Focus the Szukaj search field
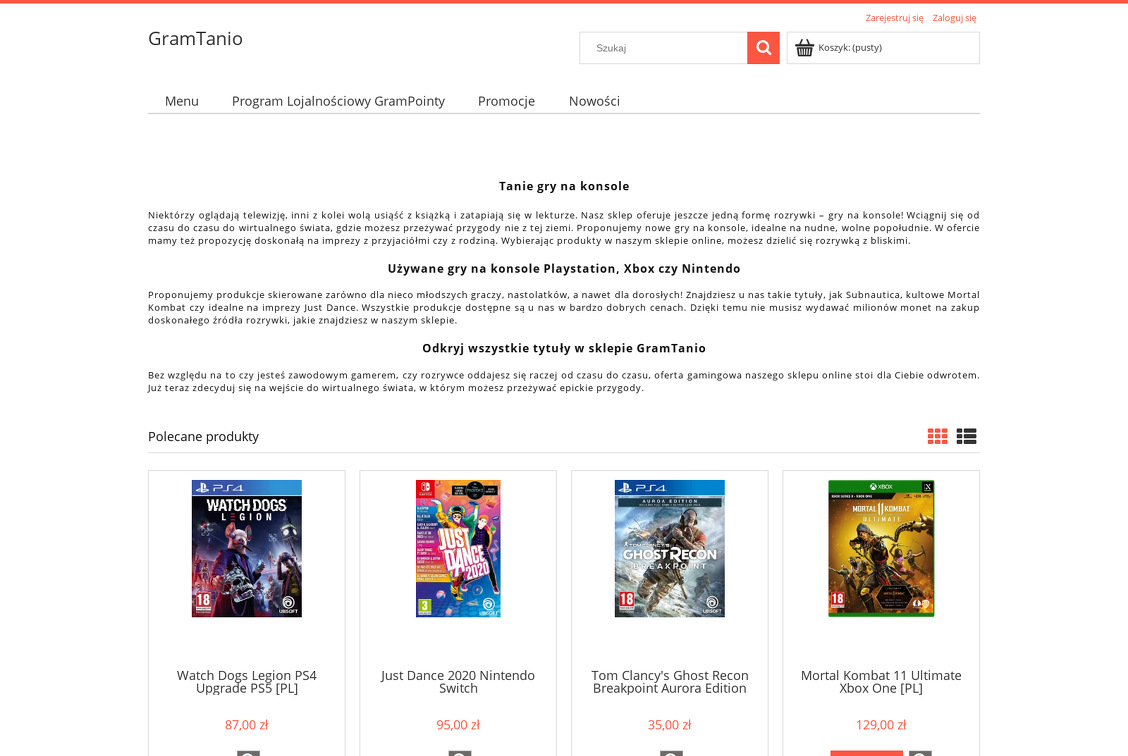The width and height of the screenshot is (1128, 756). (x=663, y=48)
